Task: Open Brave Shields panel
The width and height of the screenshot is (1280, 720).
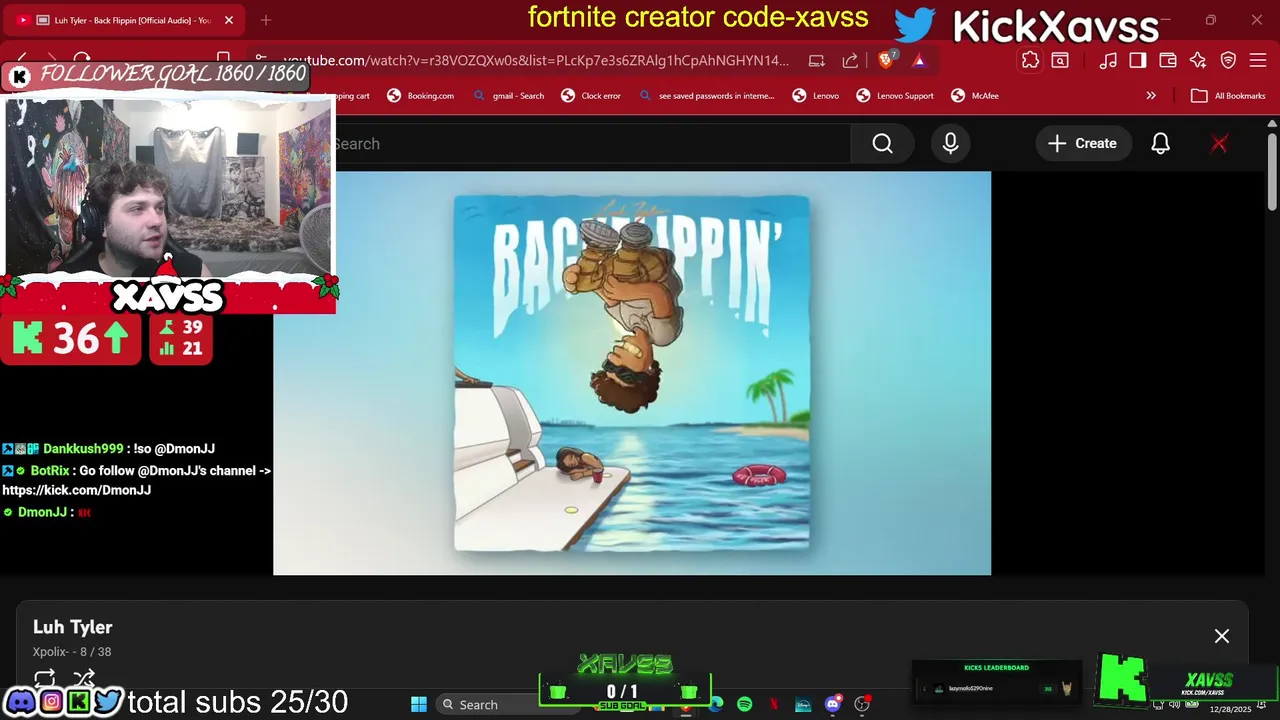Action: 886,60
